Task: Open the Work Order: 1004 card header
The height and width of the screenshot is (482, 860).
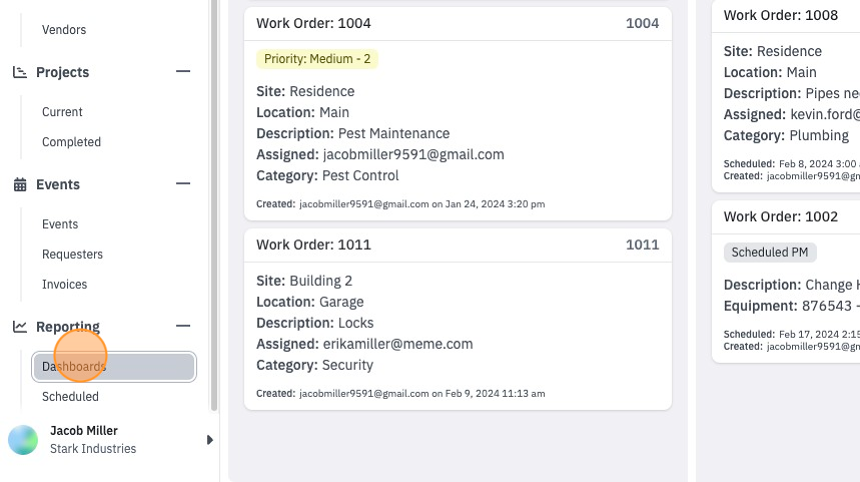Action: pyautogui.click(x=458, y=24)
